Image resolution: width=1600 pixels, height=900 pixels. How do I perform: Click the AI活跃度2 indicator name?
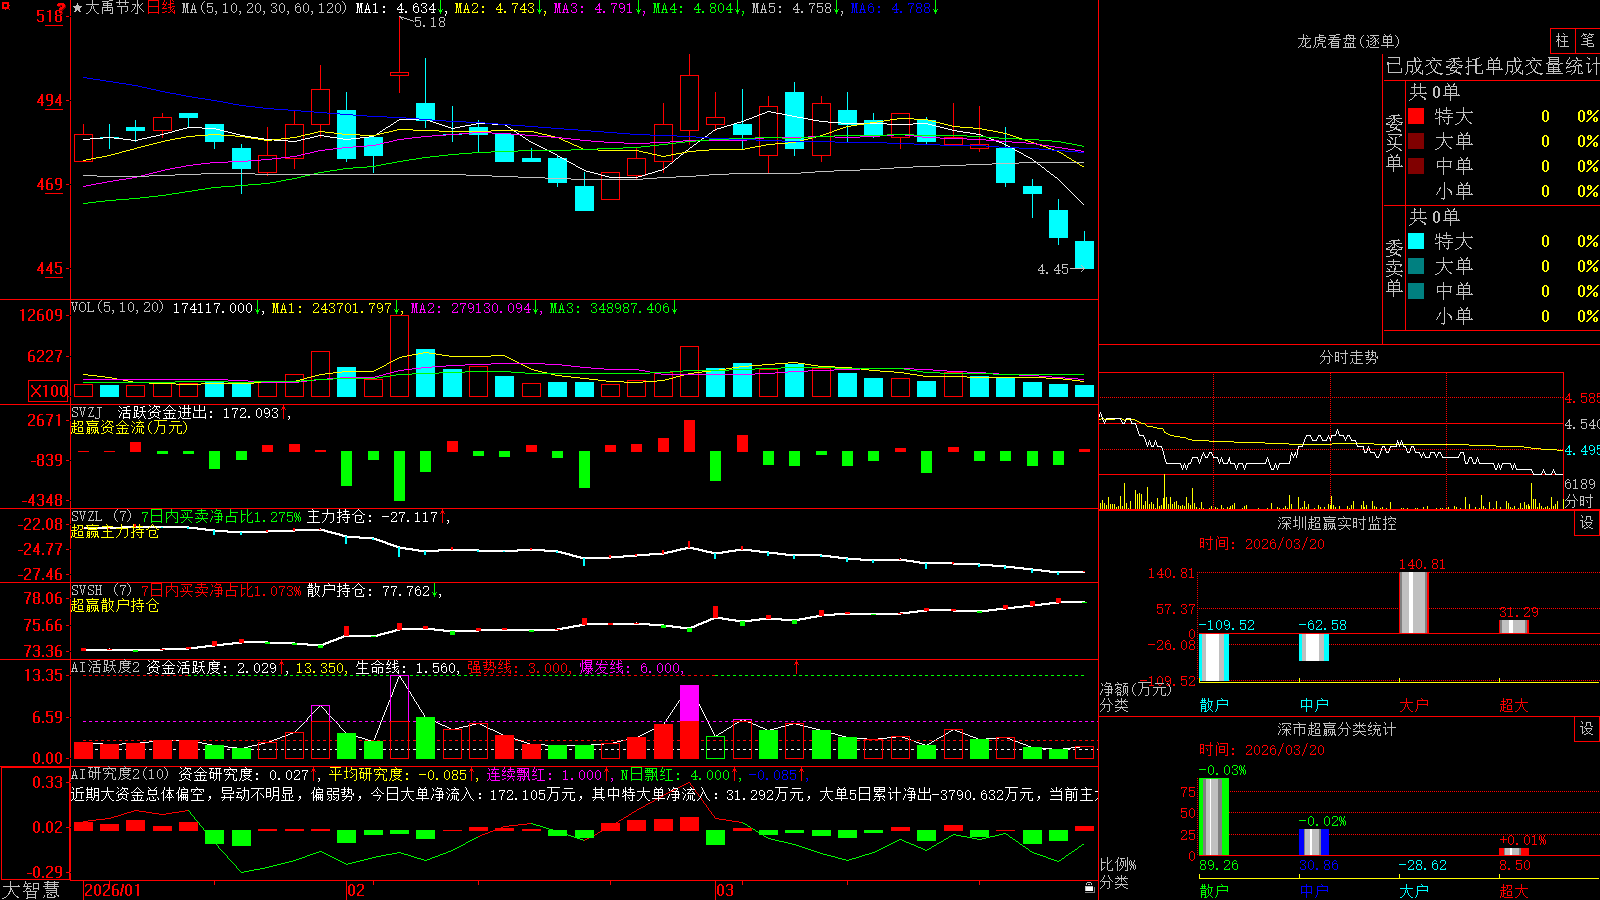pyautogui.click(x=106, y=668)
